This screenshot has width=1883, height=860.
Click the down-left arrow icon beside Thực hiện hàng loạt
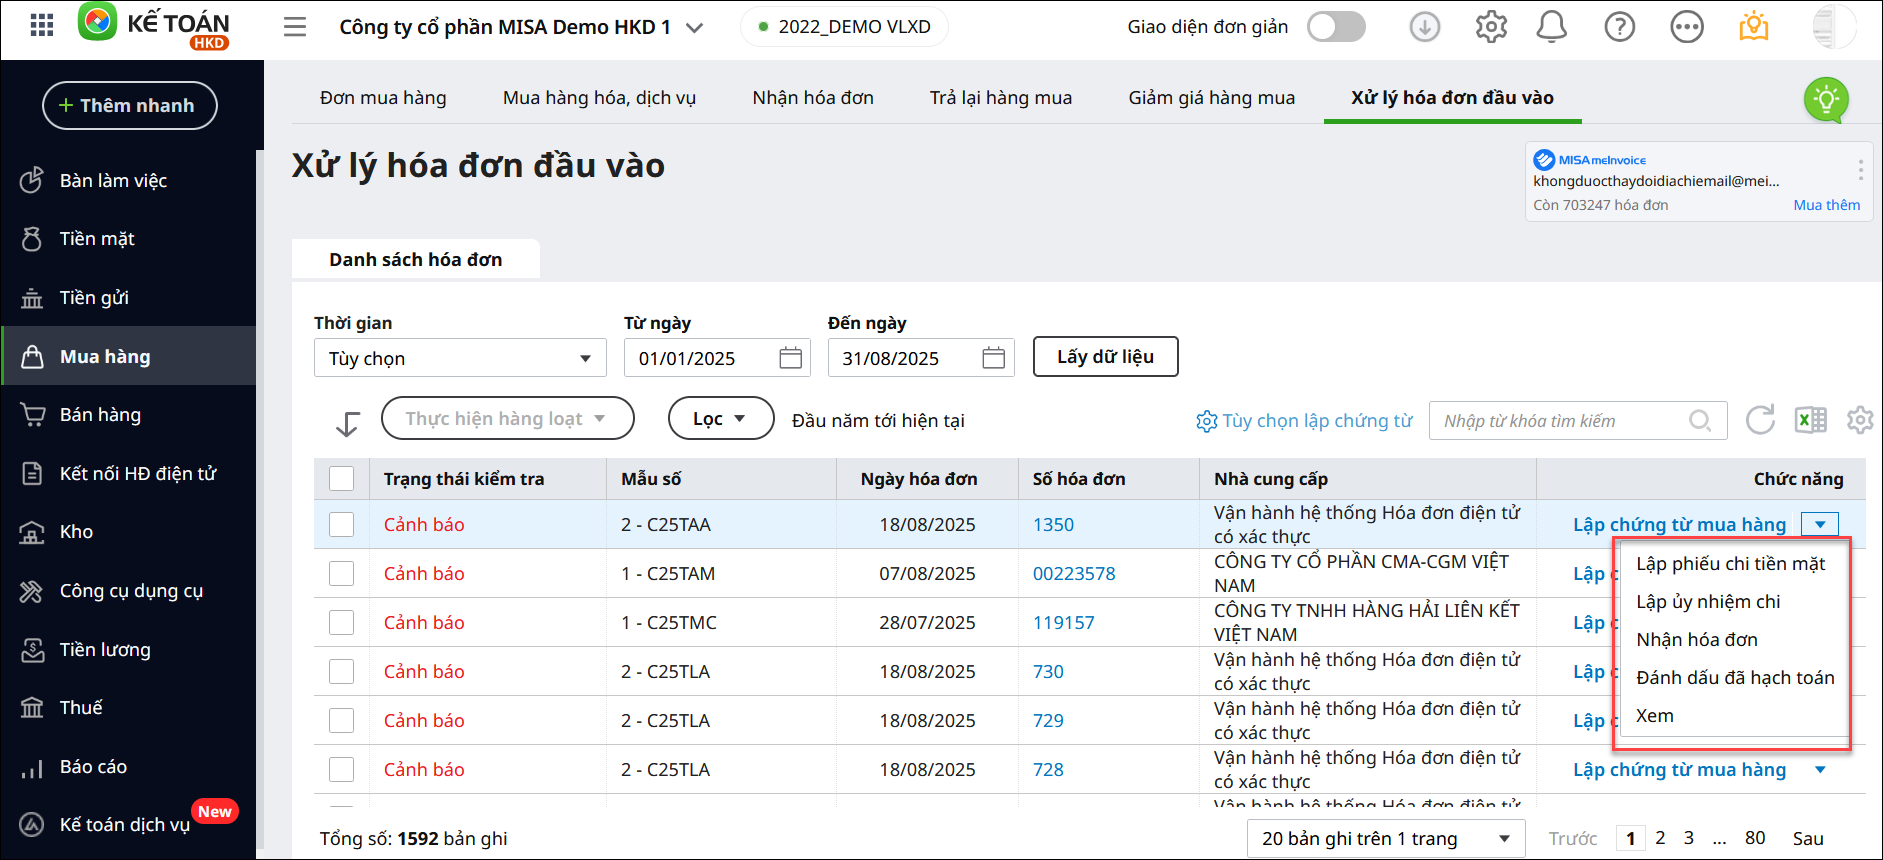pyautogui.click(x=347, y=423)
